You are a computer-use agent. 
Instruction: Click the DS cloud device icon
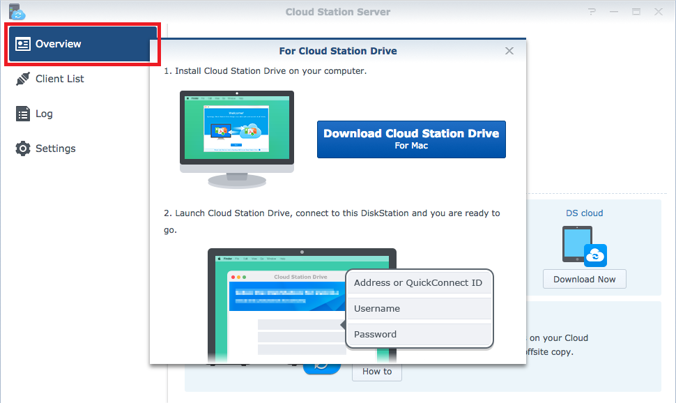point(585,245)
